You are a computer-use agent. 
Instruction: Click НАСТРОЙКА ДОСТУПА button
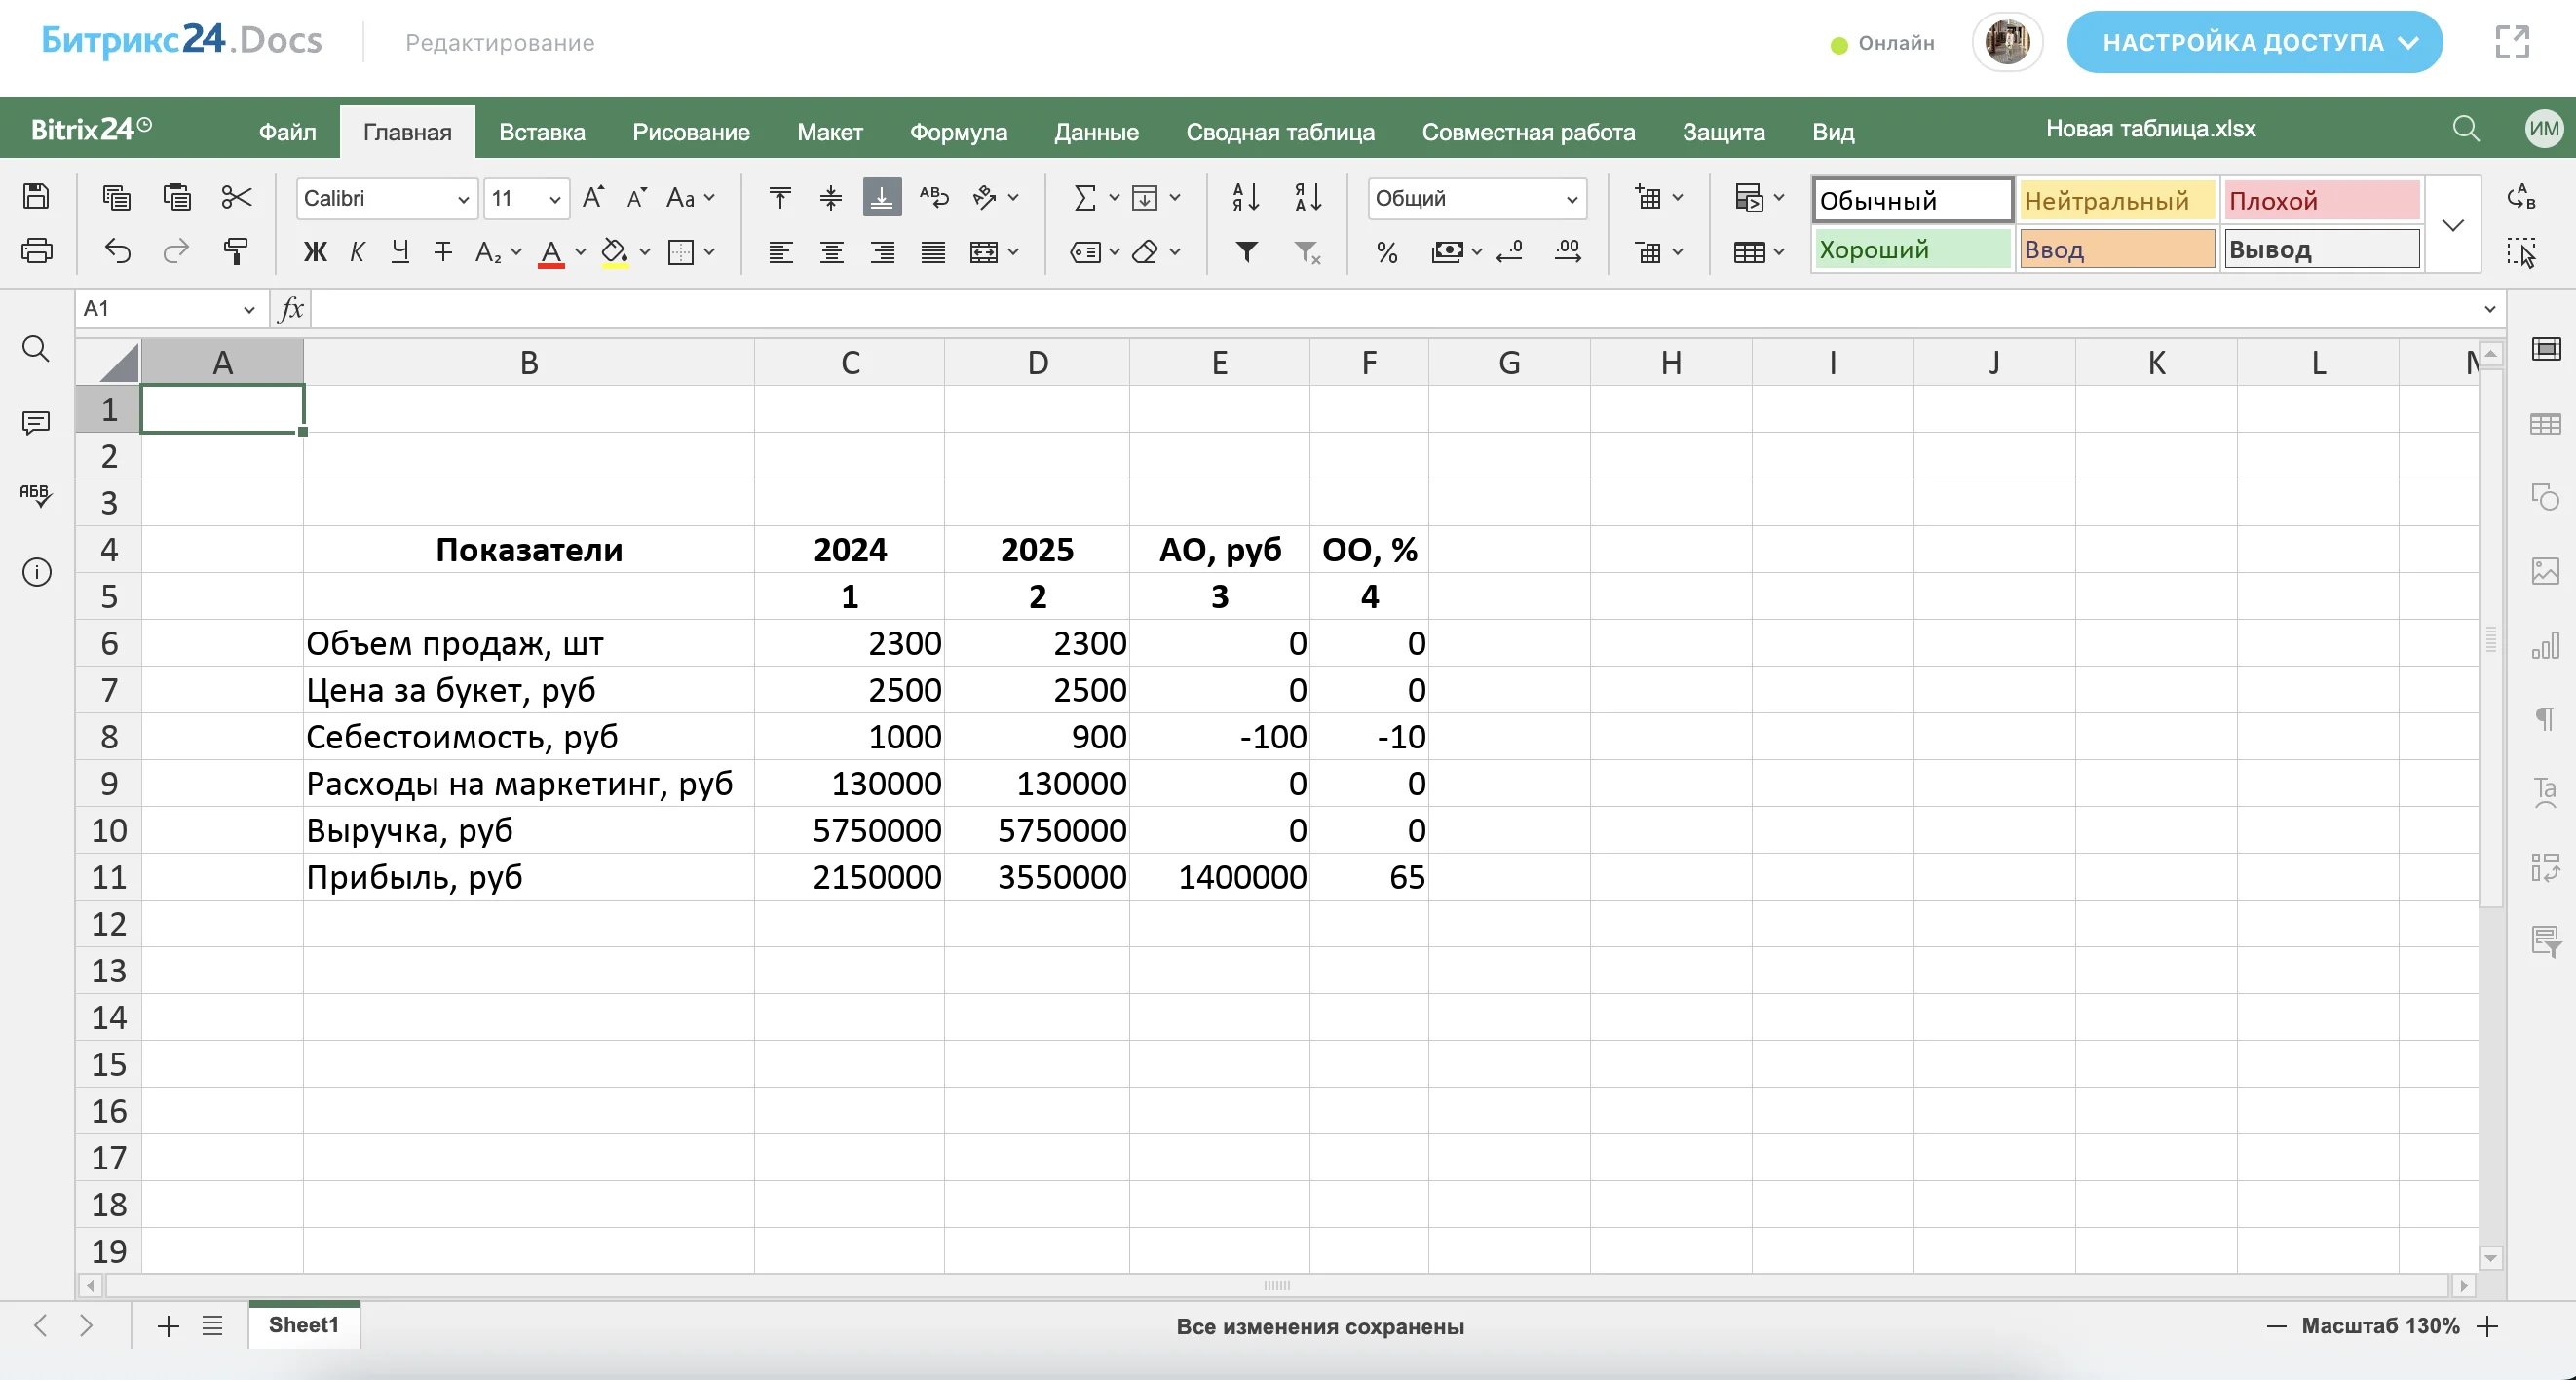pyautogui.click(x=2254, y=42)
